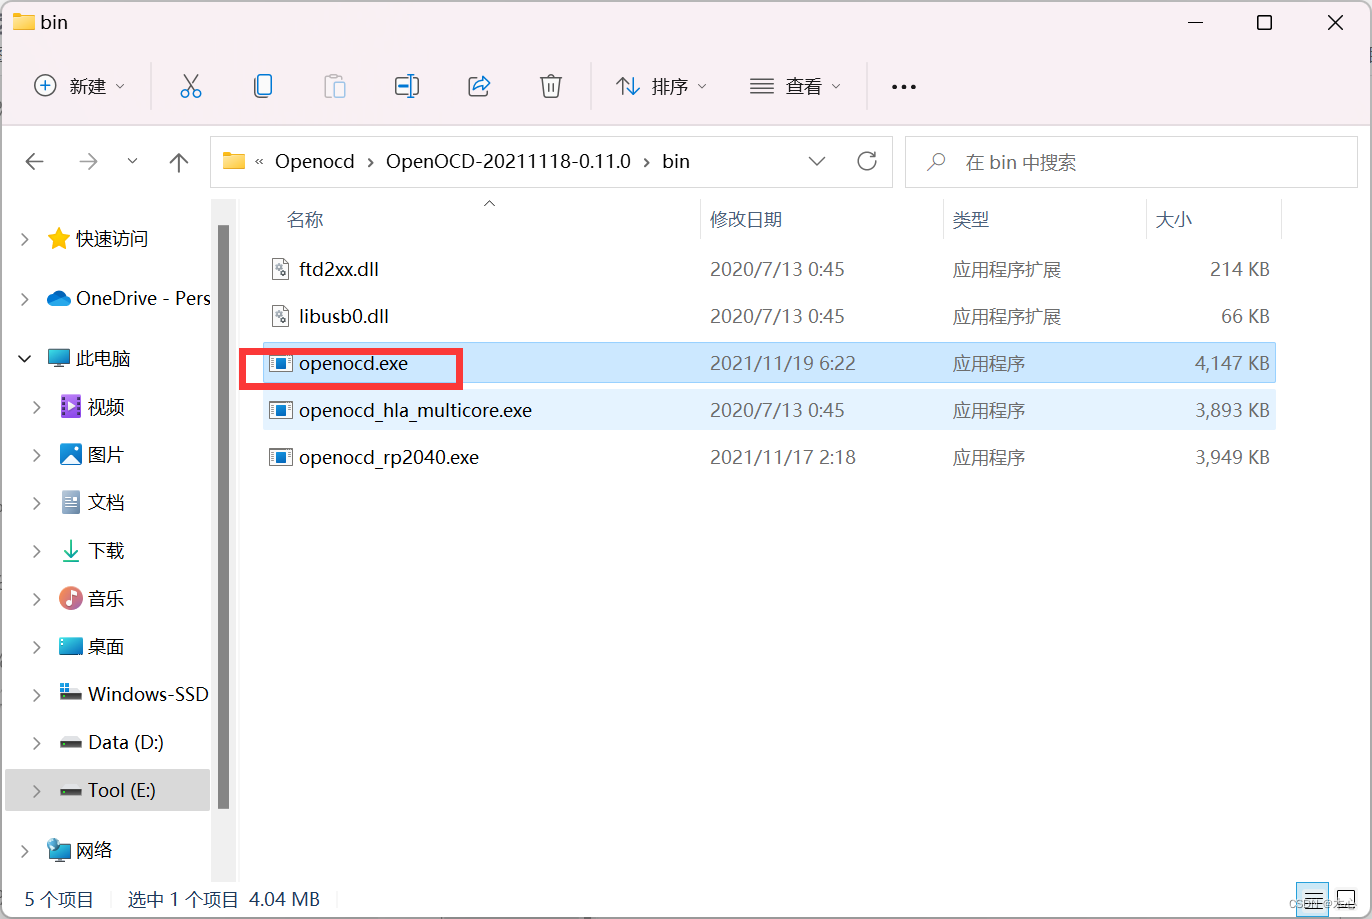Screen dimensions: 1372x919
Task: Open the 排序 sort dropdown
Action: coord(661,86)
